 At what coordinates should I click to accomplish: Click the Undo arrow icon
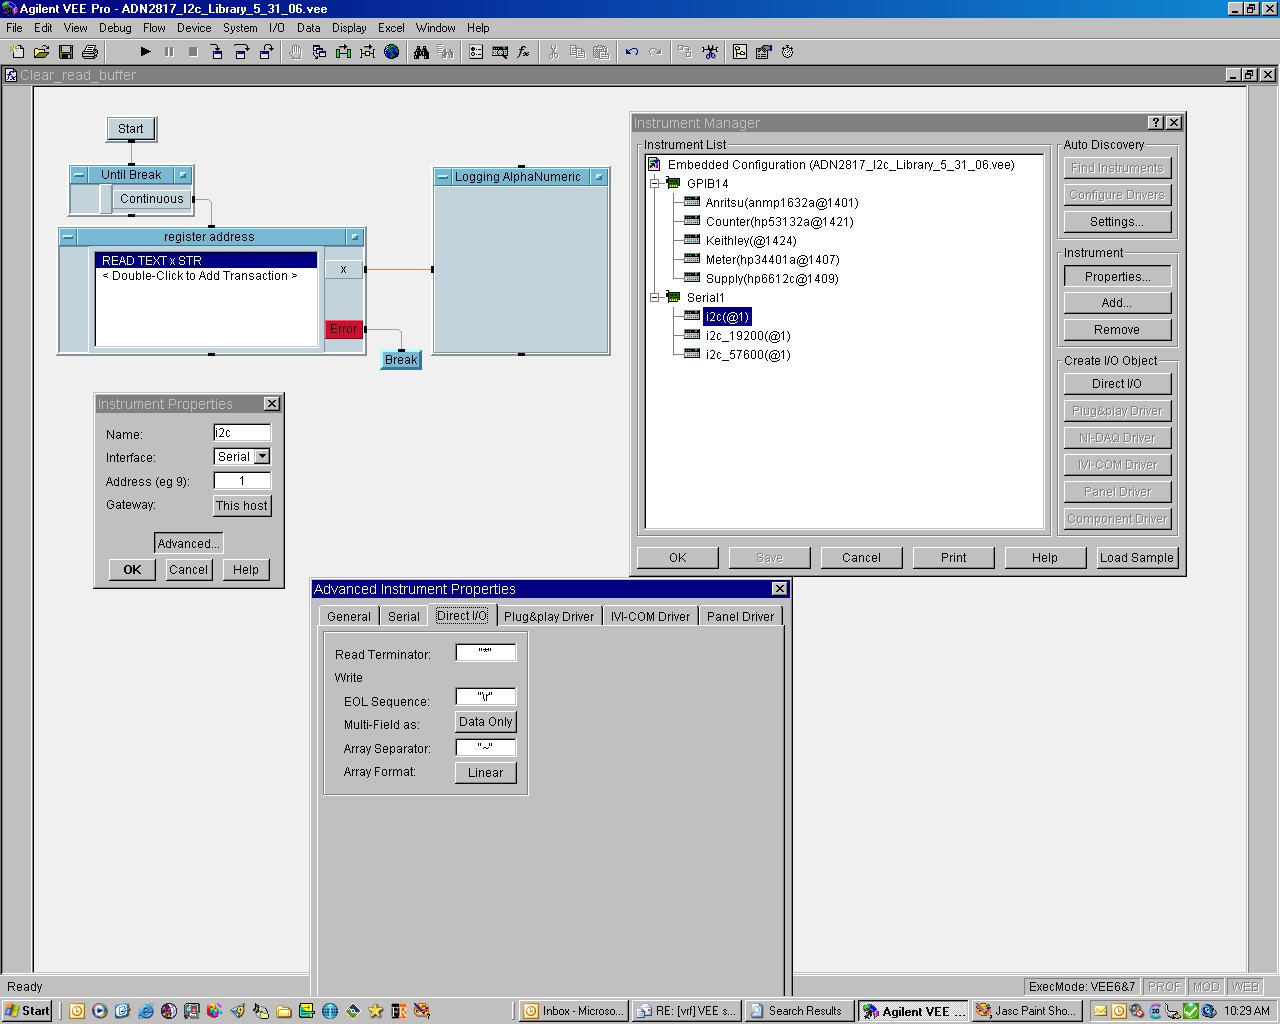(x=632, y=52)
